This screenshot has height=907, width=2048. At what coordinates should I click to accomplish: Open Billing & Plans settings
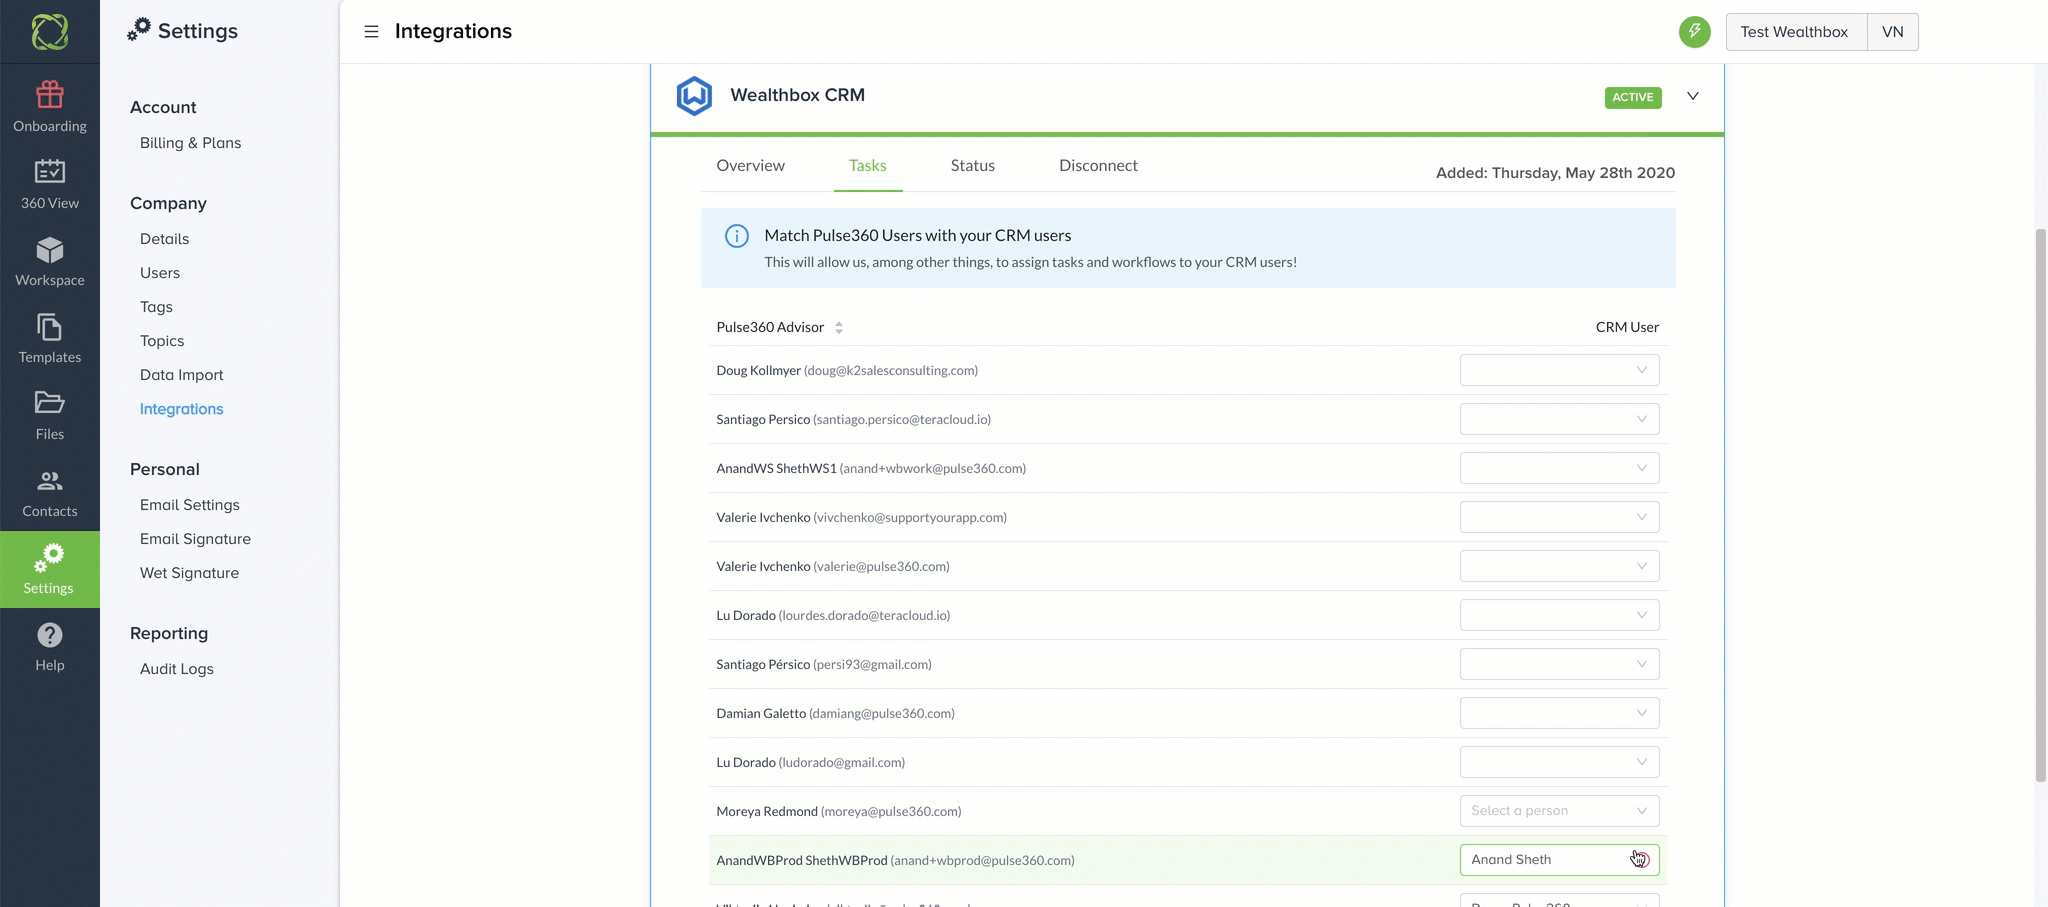coord(190,143)
